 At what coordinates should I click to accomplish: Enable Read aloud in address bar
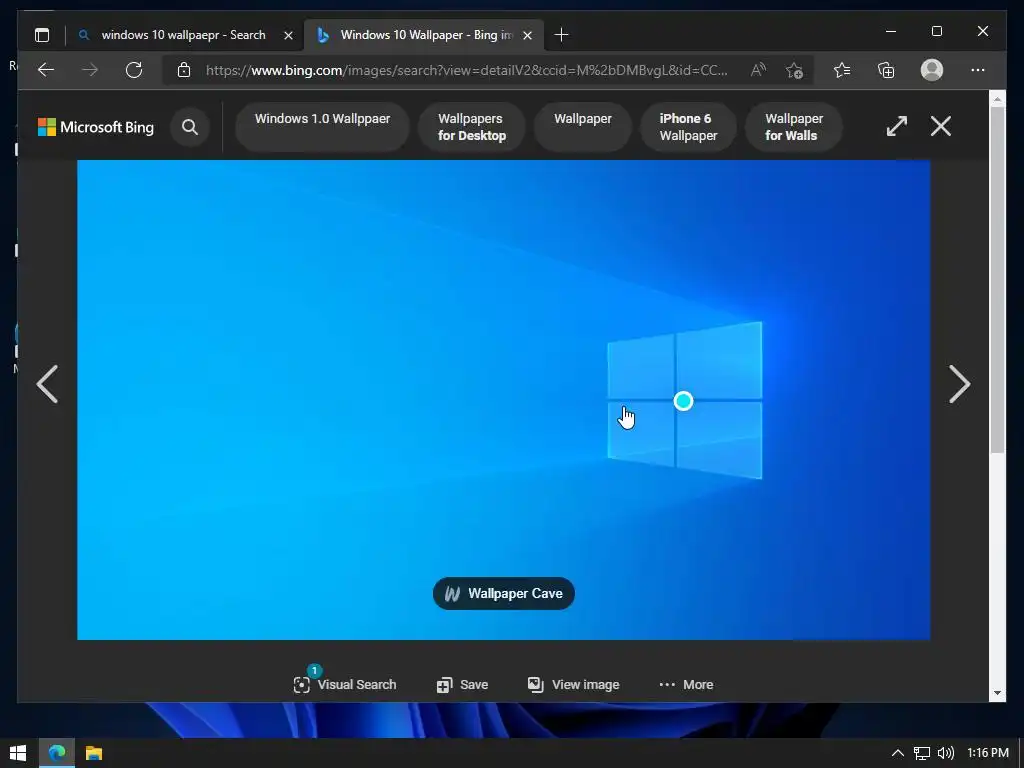(758, 70)
